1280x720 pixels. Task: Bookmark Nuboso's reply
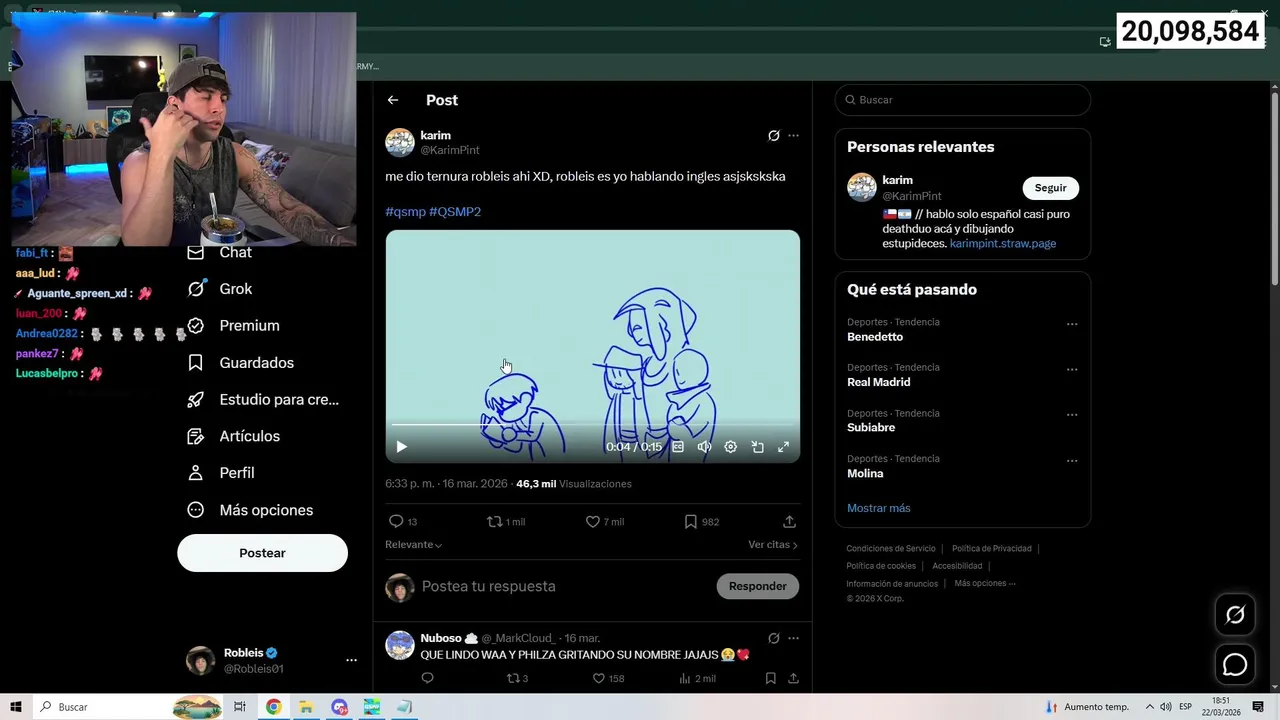[770, 678]
